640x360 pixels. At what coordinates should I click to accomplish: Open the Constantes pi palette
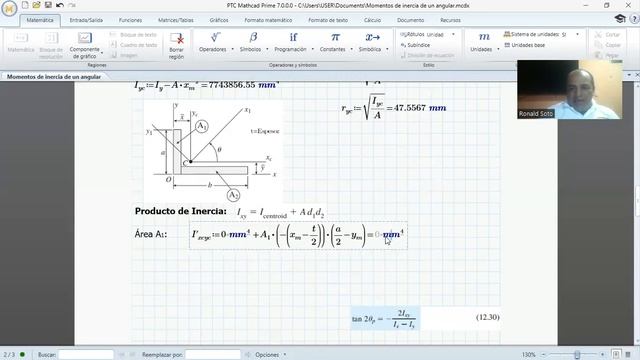333,42
